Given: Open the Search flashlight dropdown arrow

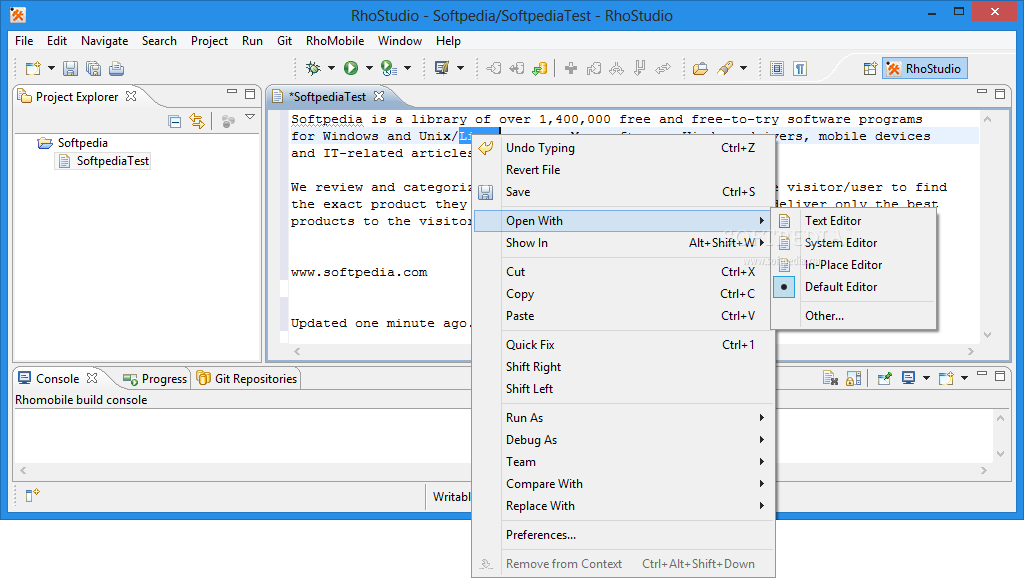Looking at the screenshot, I should (x=743, y=68).
